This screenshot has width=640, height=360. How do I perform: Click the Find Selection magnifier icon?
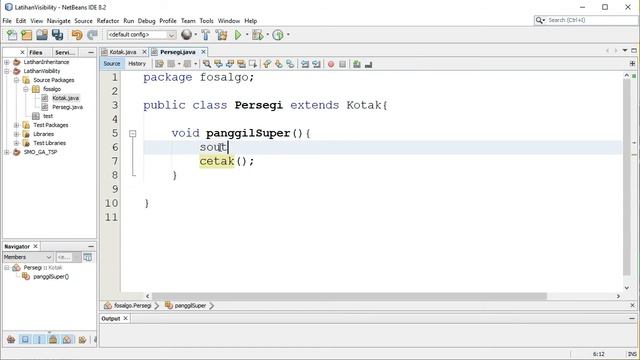pyautogui.click(x=207, y=64)
